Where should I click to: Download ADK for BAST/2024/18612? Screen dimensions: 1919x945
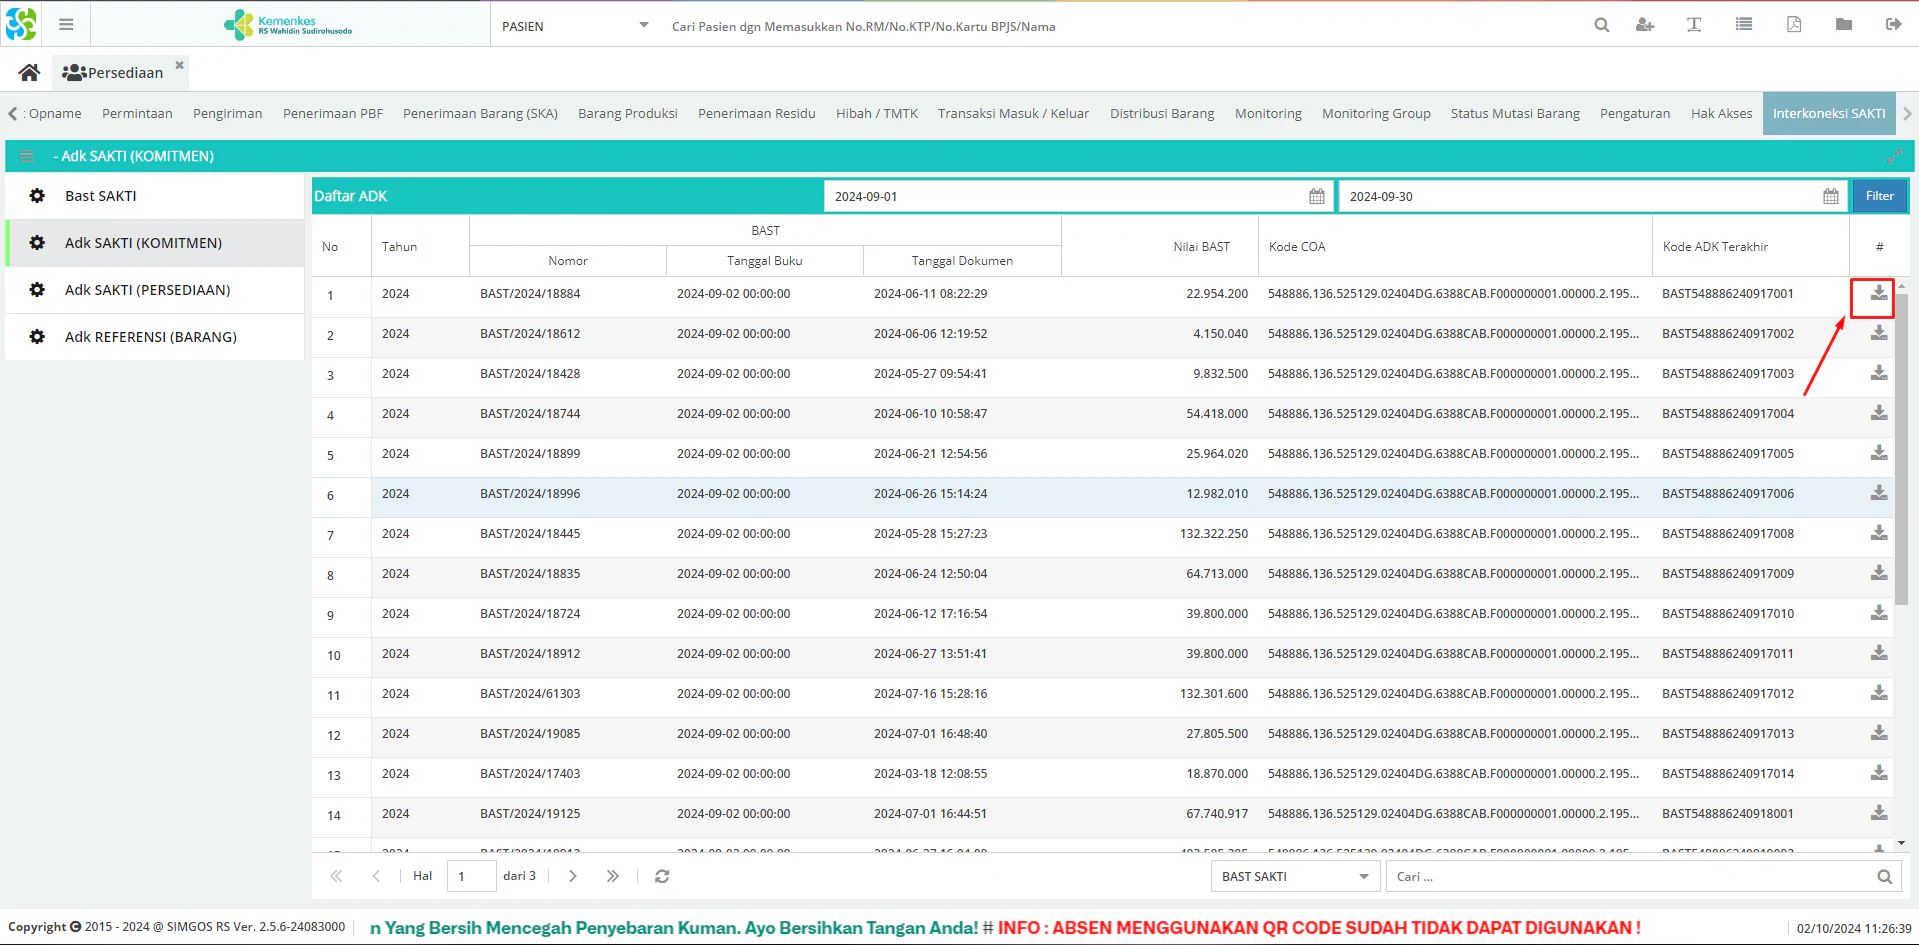[x=1879, y=333]
